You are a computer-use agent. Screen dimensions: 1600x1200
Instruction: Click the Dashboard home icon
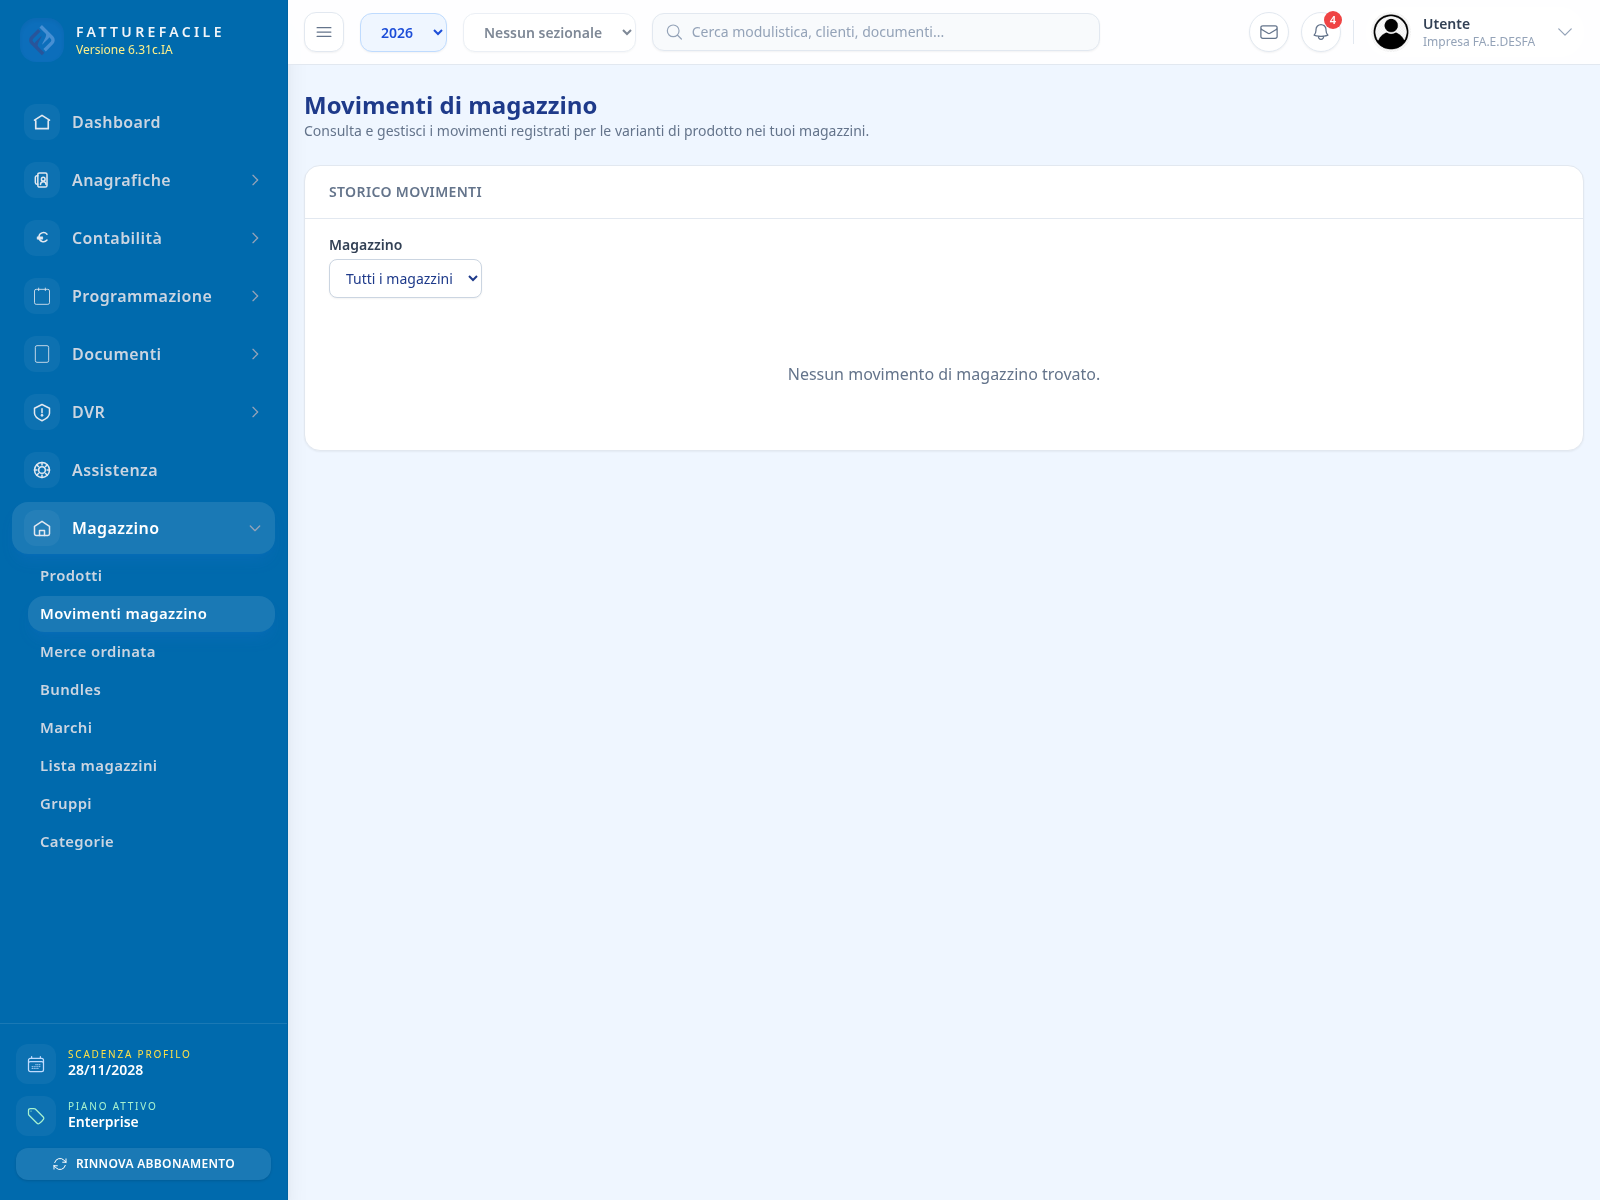(42, 122)
